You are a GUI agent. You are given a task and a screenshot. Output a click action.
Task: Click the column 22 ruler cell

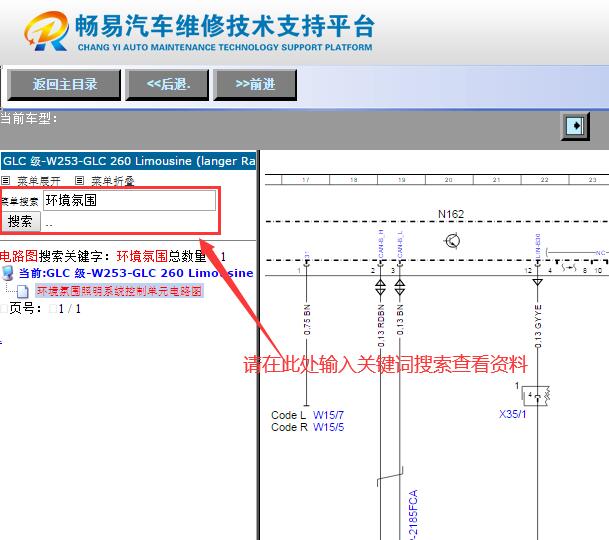(545, 180)
